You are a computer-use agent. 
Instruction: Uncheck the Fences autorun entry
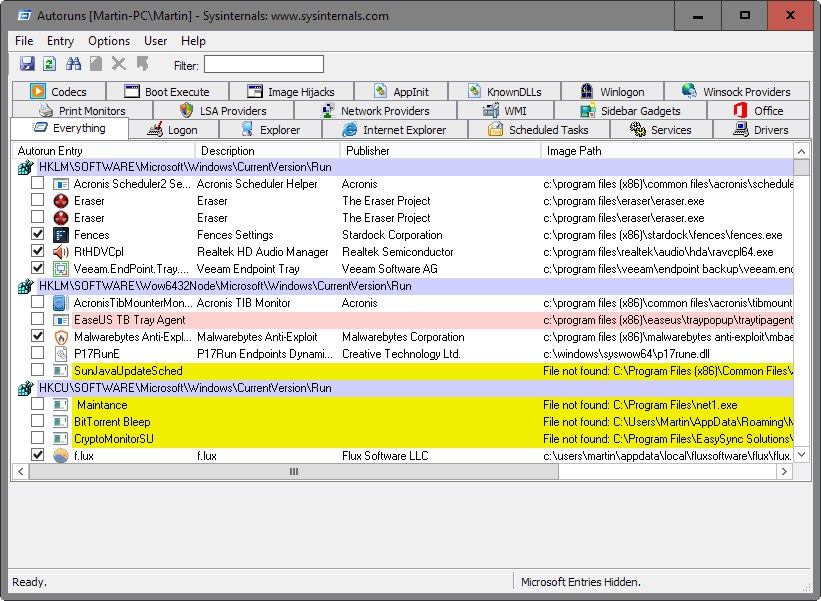[37, 235]
